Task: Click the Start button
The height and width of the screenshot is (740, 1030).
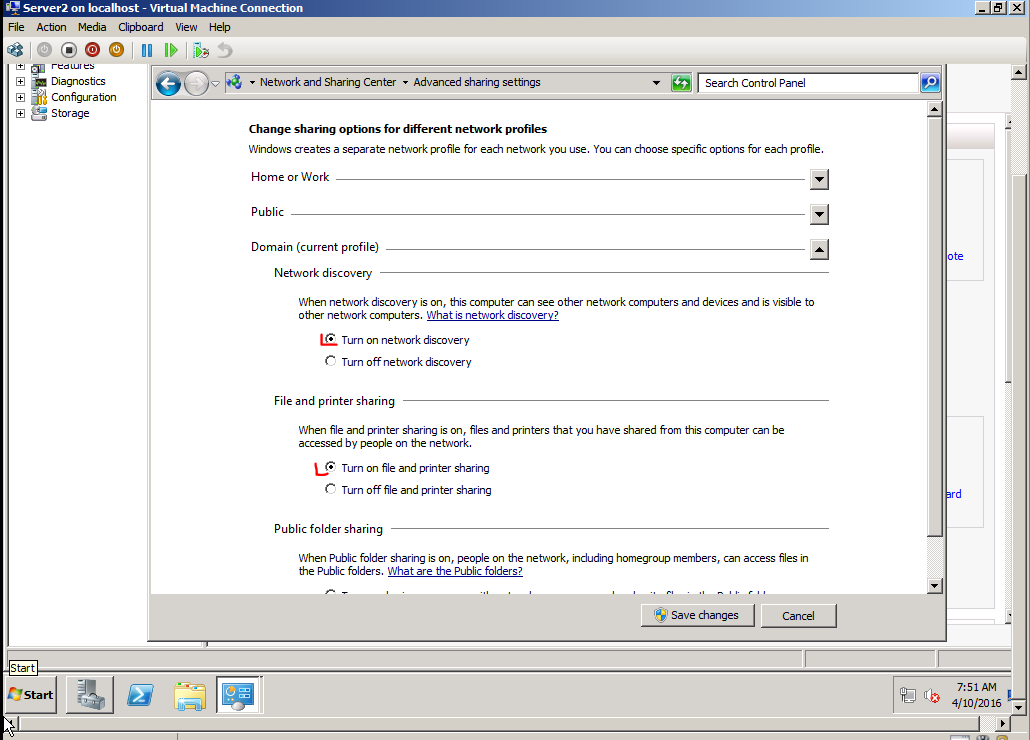Action: coord(32,695)
